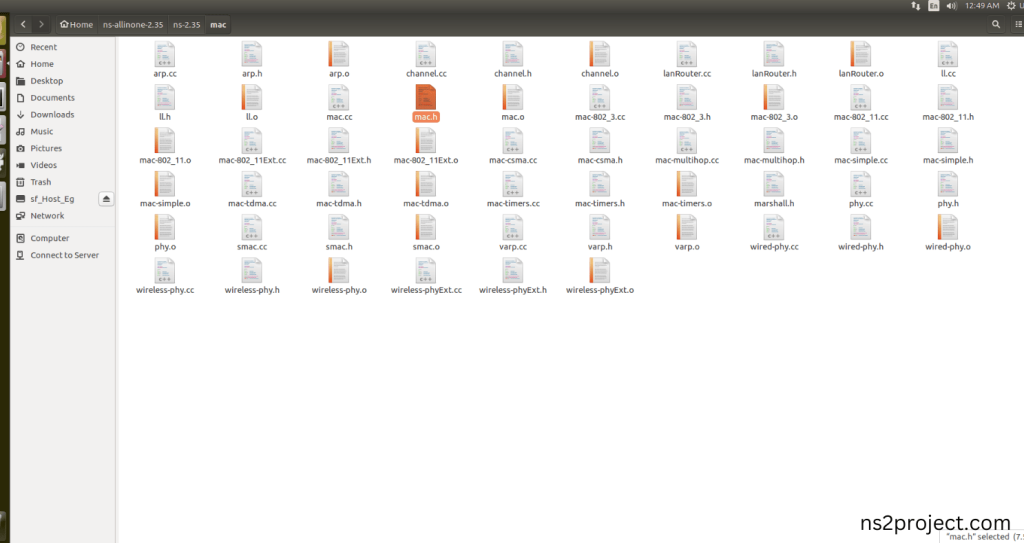Image resolution: width=1024 pixels, height=543 pixels.
Task: Click the smac.cc file name
Action: click(251, 247)
